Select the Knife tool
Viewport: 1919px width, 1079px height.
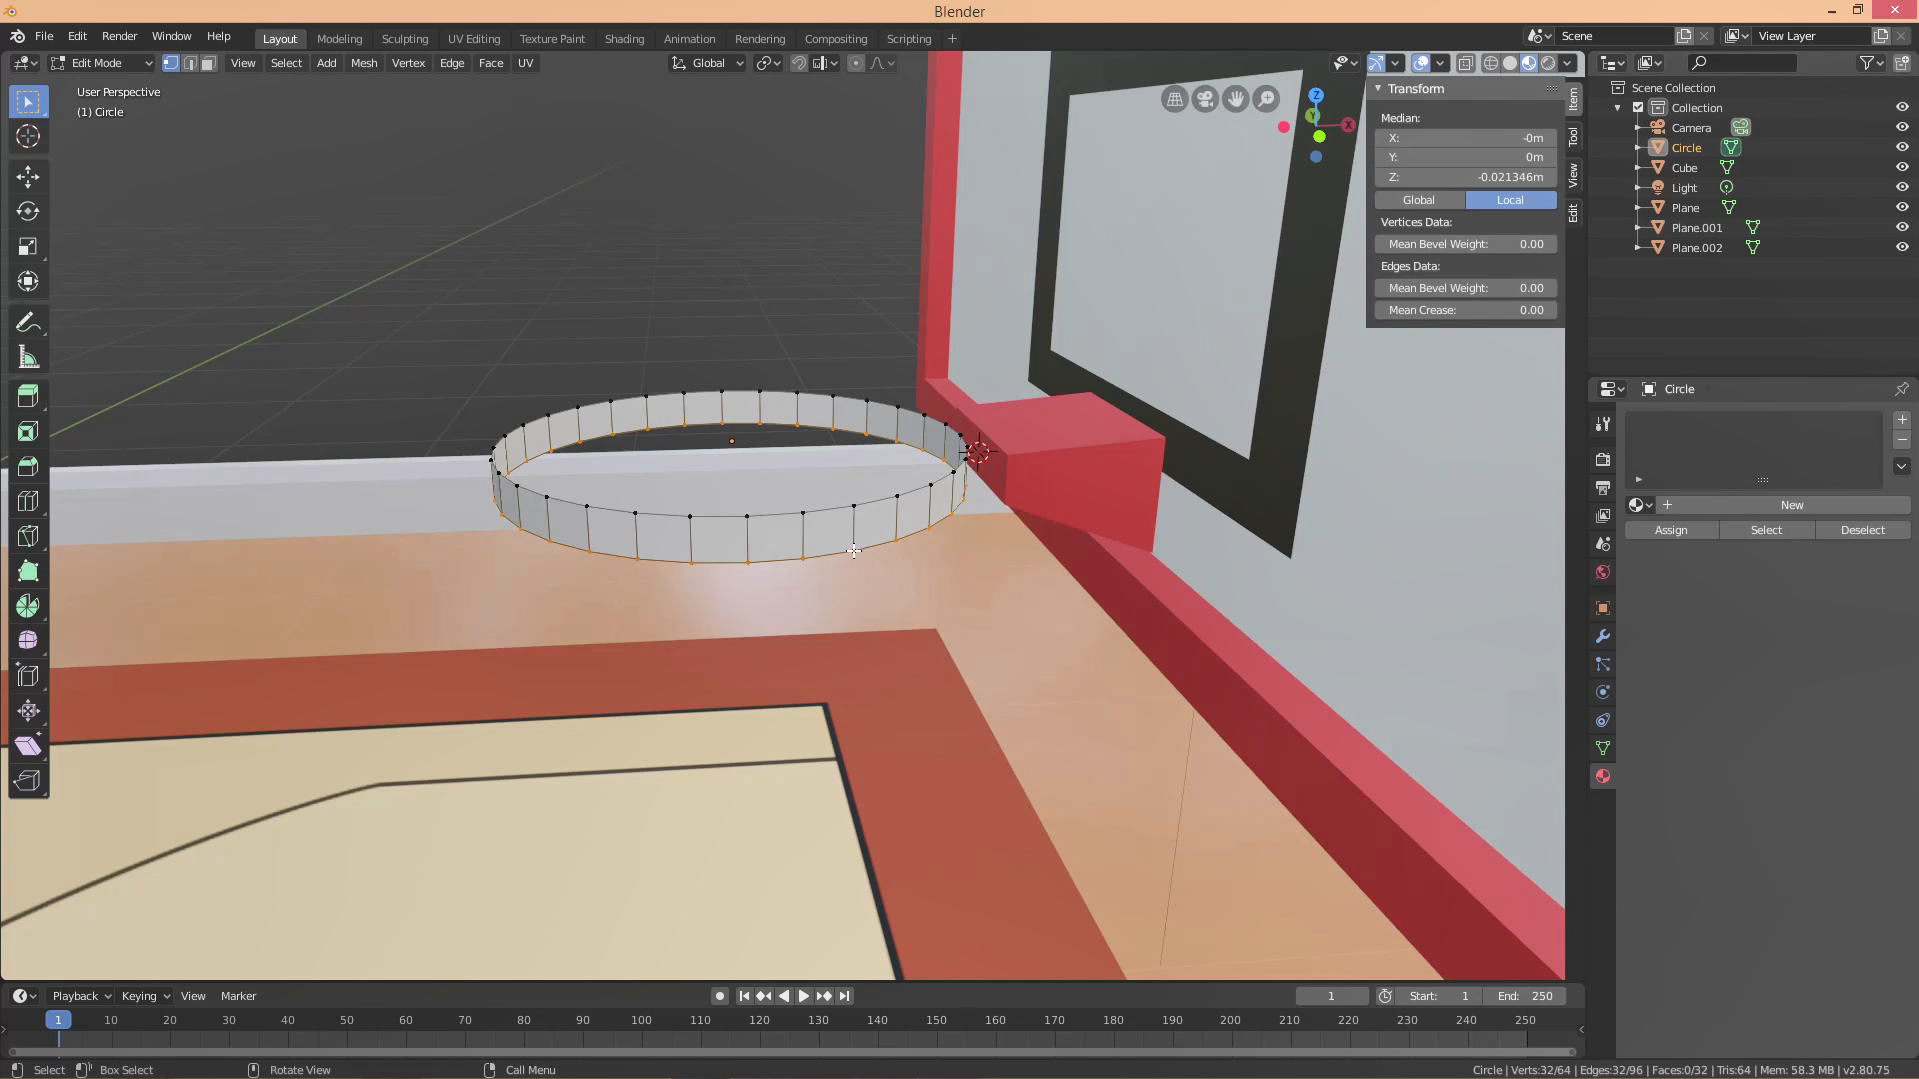point(28,536)
